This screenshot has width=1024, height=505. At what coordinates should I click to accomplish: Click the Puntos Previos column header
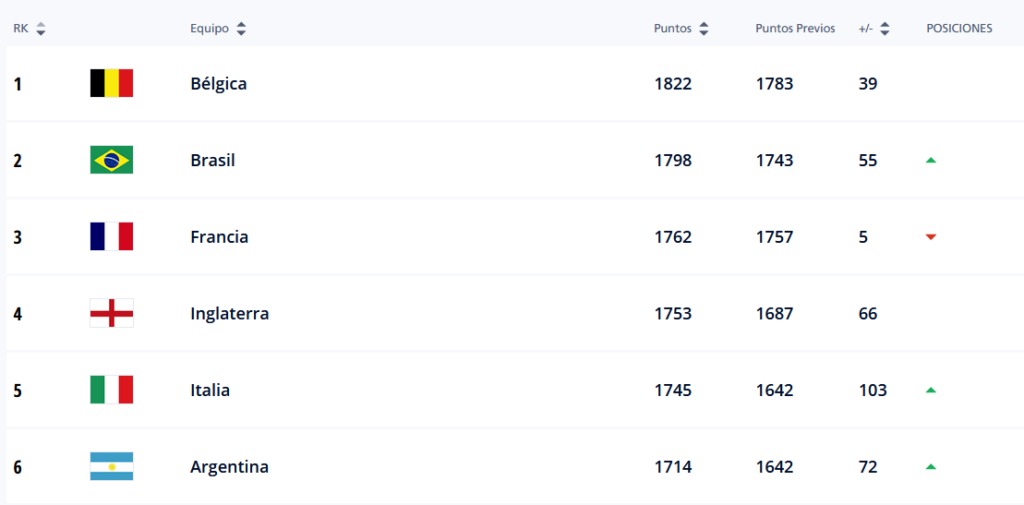[795, 29]
